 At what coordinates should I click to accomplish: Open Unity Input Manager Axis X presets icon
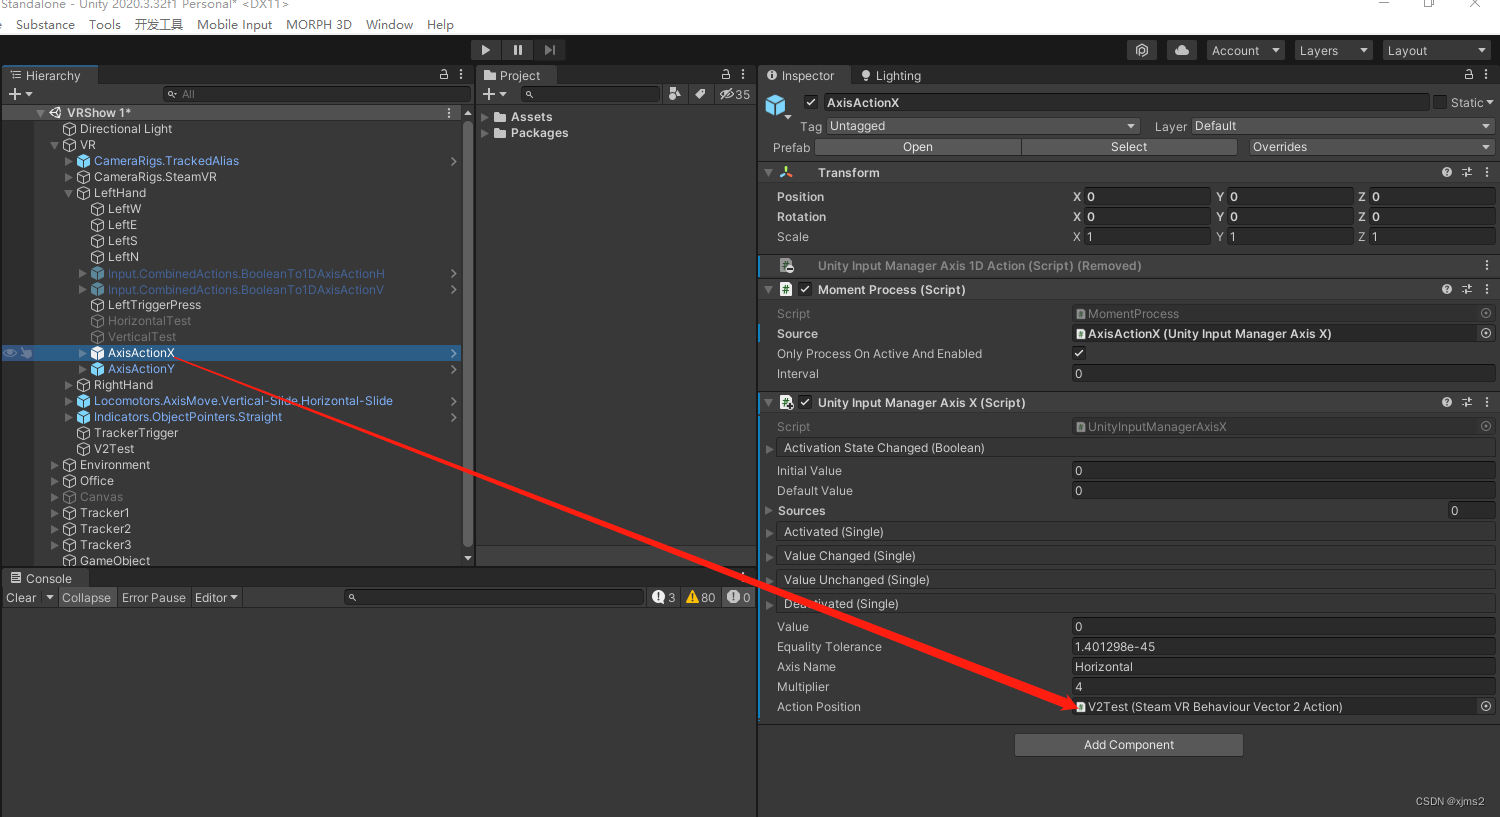[x=1467, y=402]
